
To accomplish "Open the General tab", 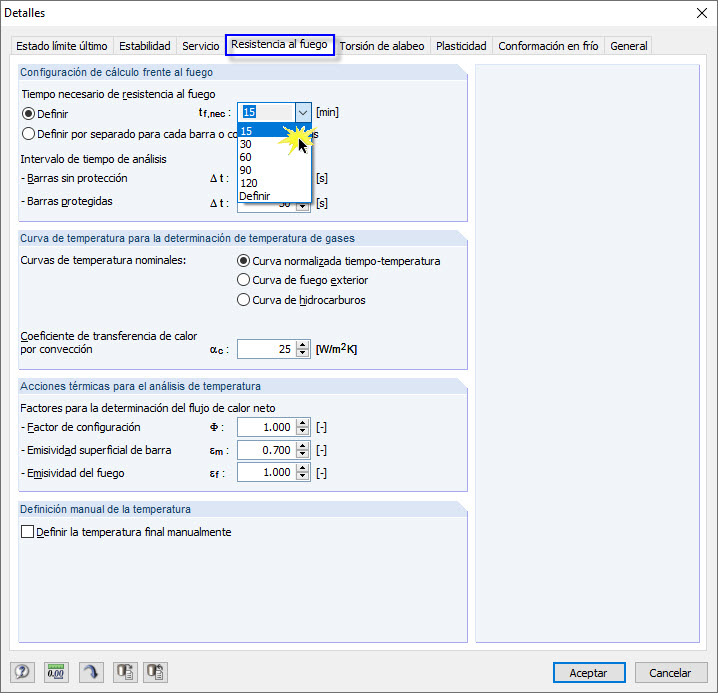I will (629, 46).
